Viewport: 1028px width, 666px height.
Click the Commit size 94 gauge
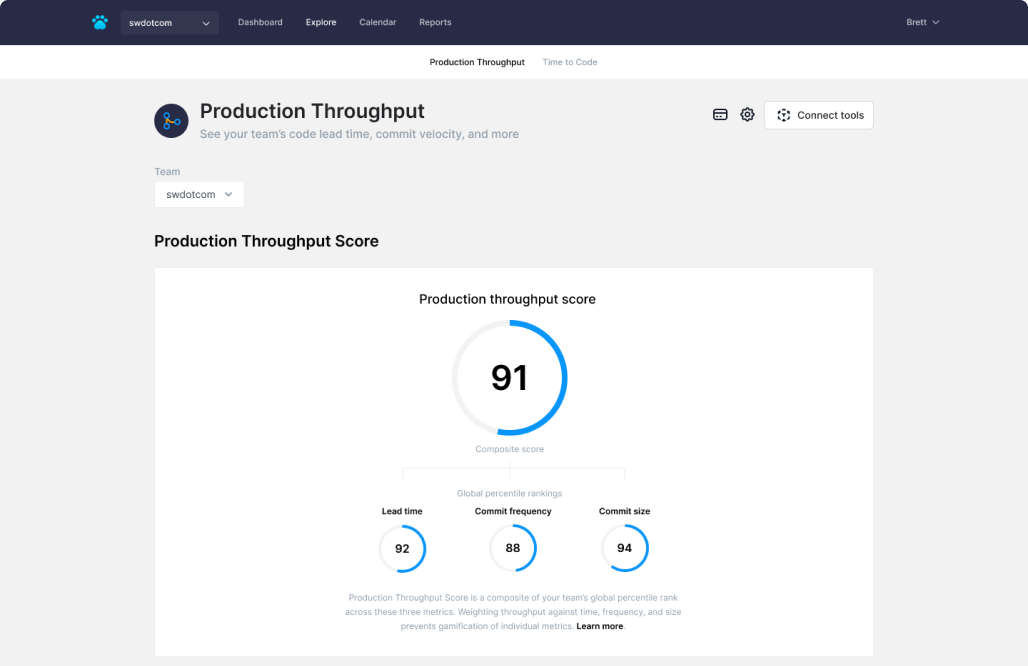click(624, 548)
